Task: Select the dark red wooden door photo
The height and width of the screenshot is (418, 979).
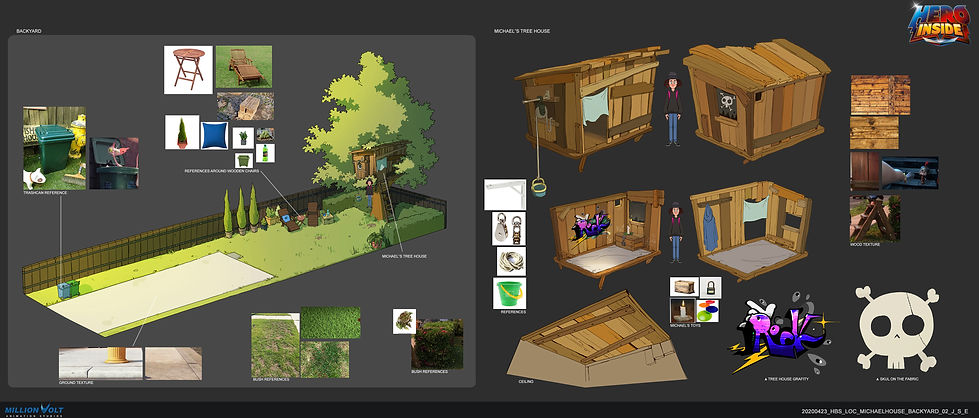Action: (x=865, y=171)
